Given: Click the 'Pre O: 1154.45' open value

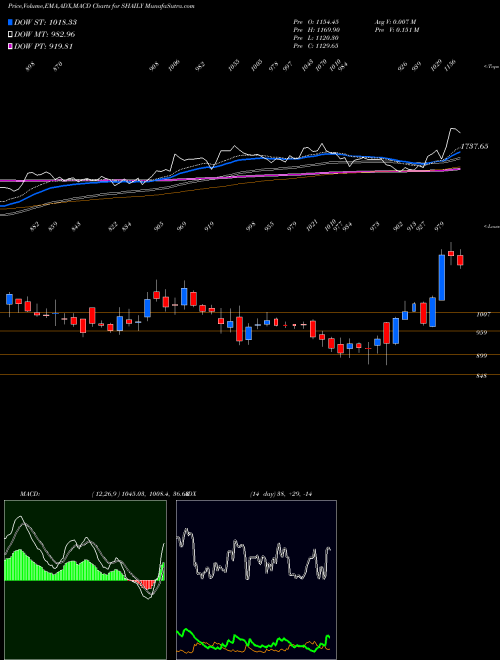Looking at the screenshot, I should pyautogui.click(x=316, y=21).
